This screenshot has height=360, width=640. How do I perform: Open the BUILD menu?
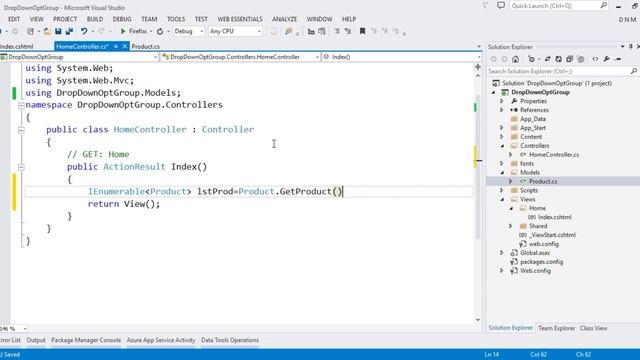point(95,19)
